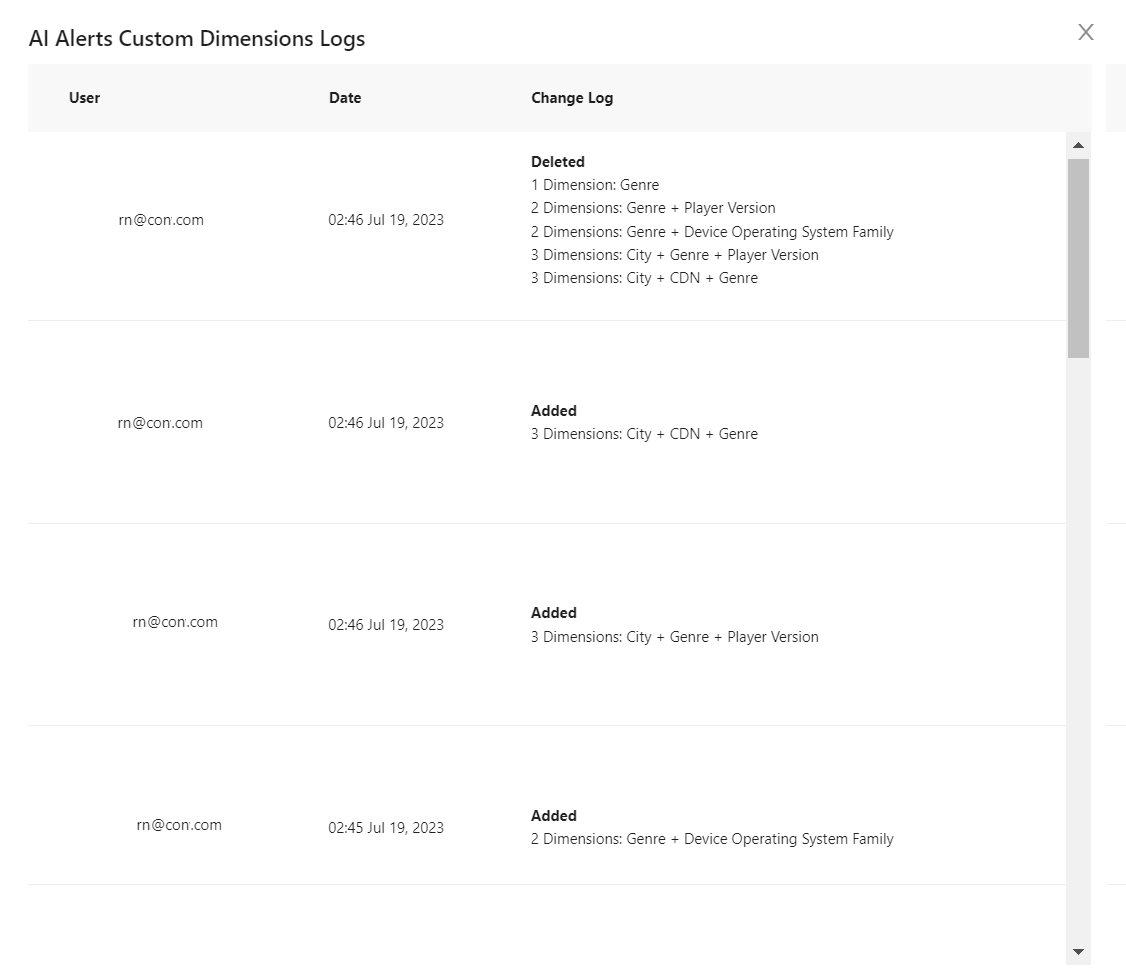Click the scrollbar track below the thumb
The width and height of the screenshot is (1126, 969).
click(x=1078, y=646)
